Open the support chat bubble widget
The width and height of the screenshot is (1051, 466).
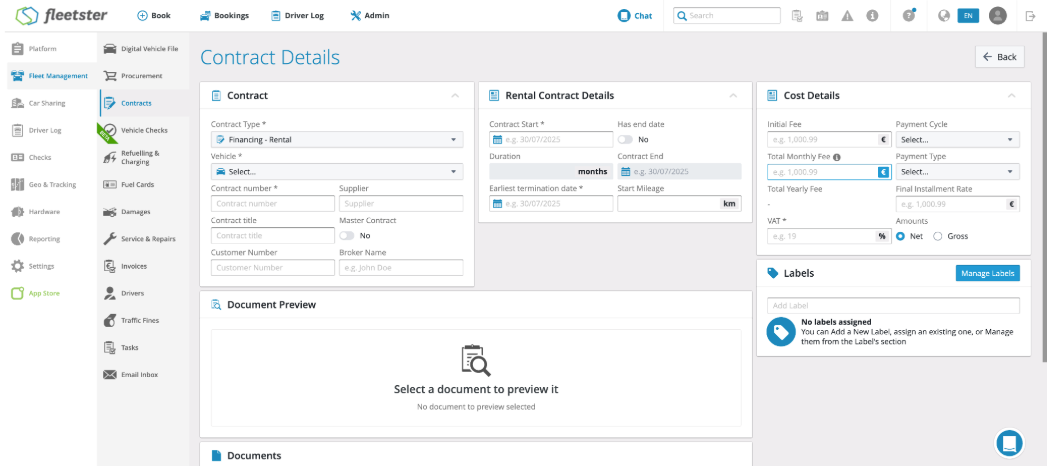point(1011,443)
